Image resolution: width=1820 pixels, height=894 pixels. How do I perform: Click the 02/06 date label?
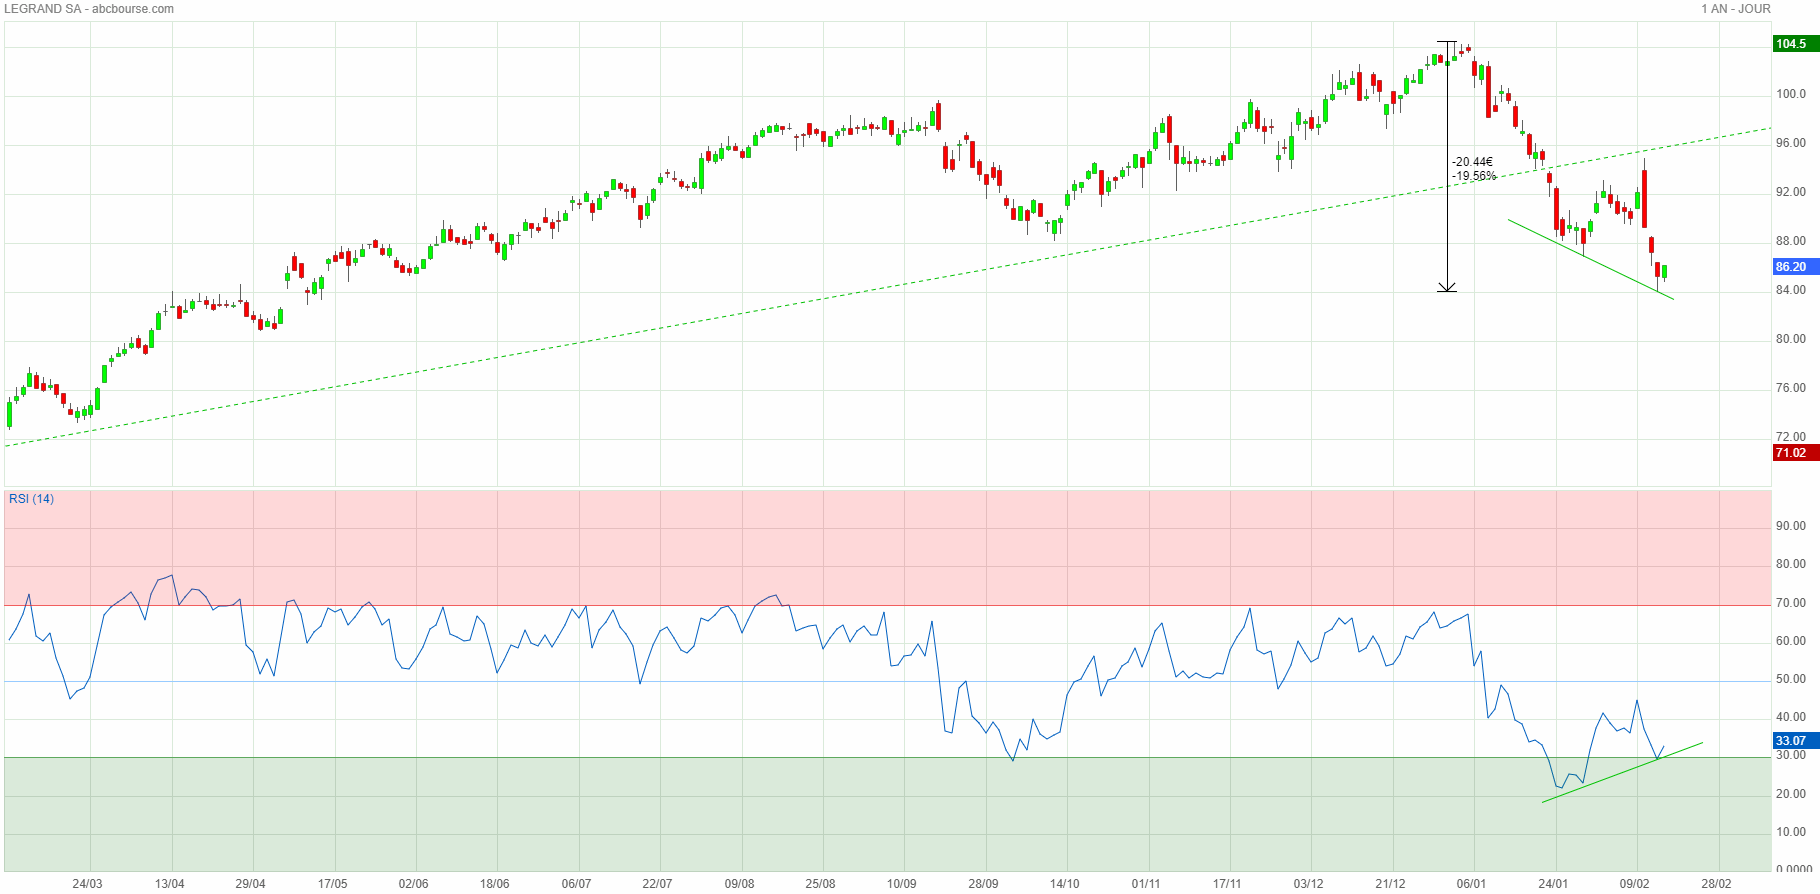point(414,884)
